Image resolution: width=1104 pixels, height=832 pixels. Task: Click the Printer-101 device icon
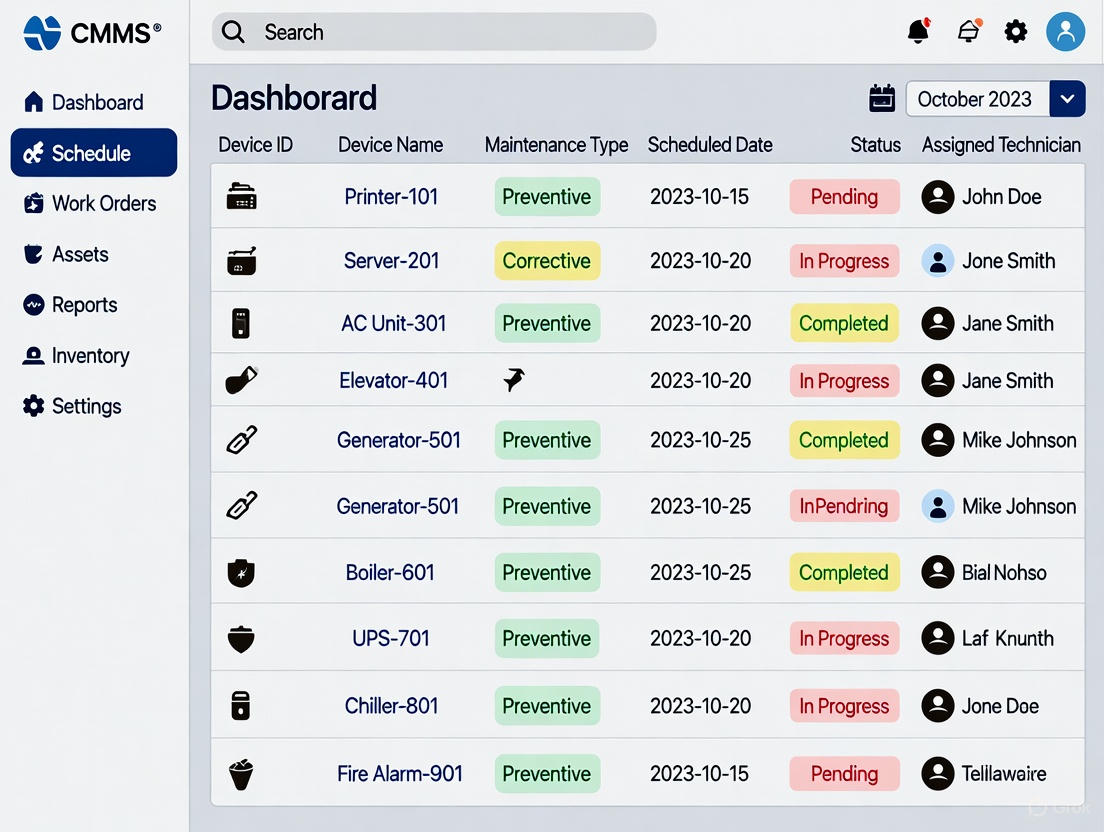click(x=241, y=197)
